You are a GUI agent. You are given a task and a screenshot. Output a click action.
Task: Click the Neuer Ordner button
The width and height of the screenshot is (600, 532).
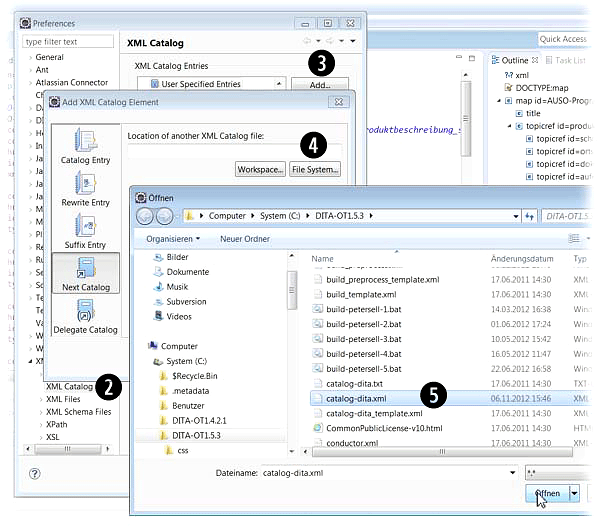coord(245,239)
